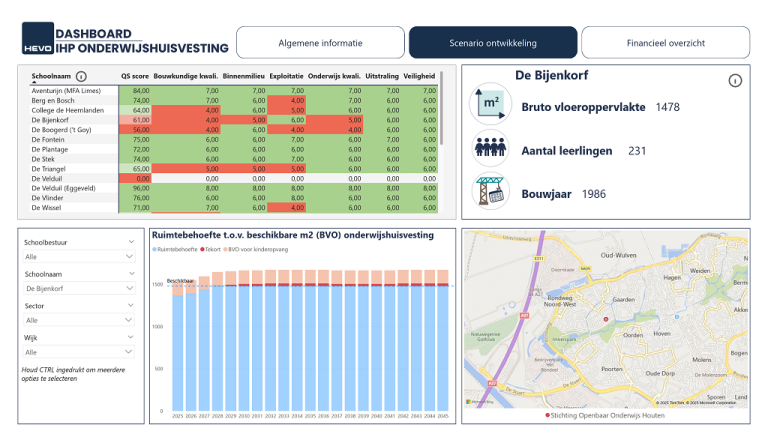This screenshot has height=440, width=768.
Task: Sort table by Binnenmilieu column
Action: (243, 76)
